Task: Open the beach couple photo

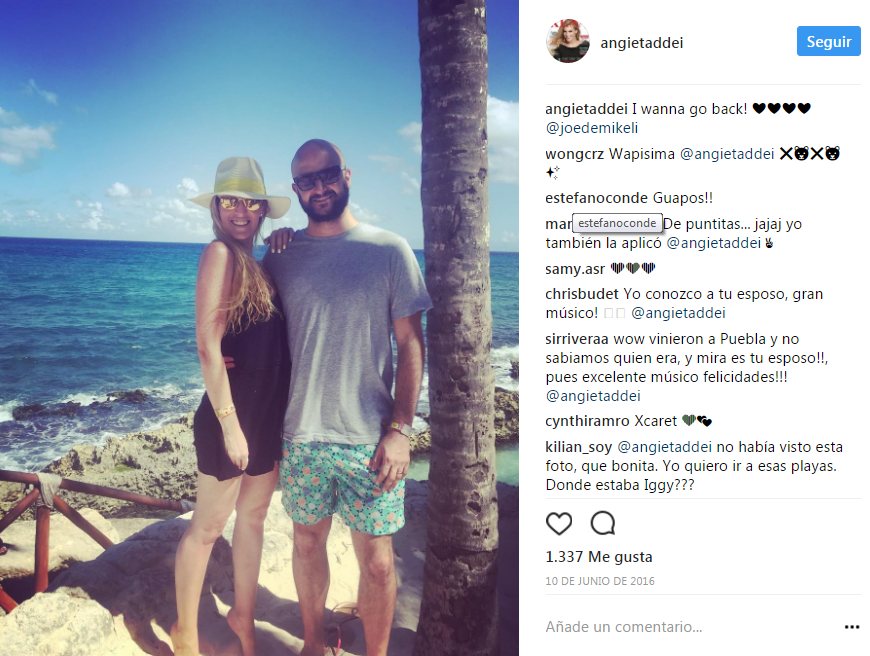Action: (259, 328)
